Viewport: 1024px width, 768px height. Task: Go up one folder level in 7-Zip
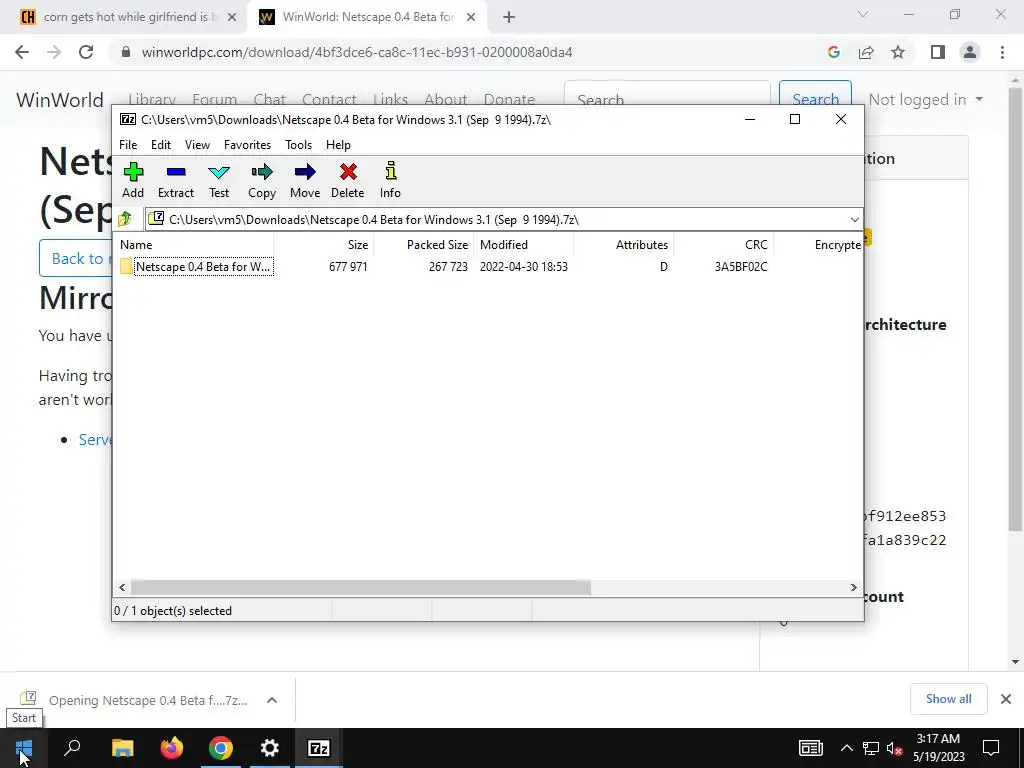click(x=125, y=219)
